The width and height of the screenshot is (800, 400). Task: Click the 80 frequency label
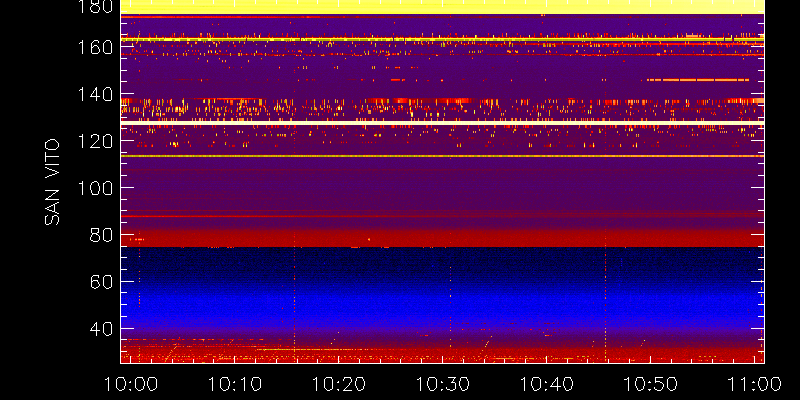tap(100, 235)
